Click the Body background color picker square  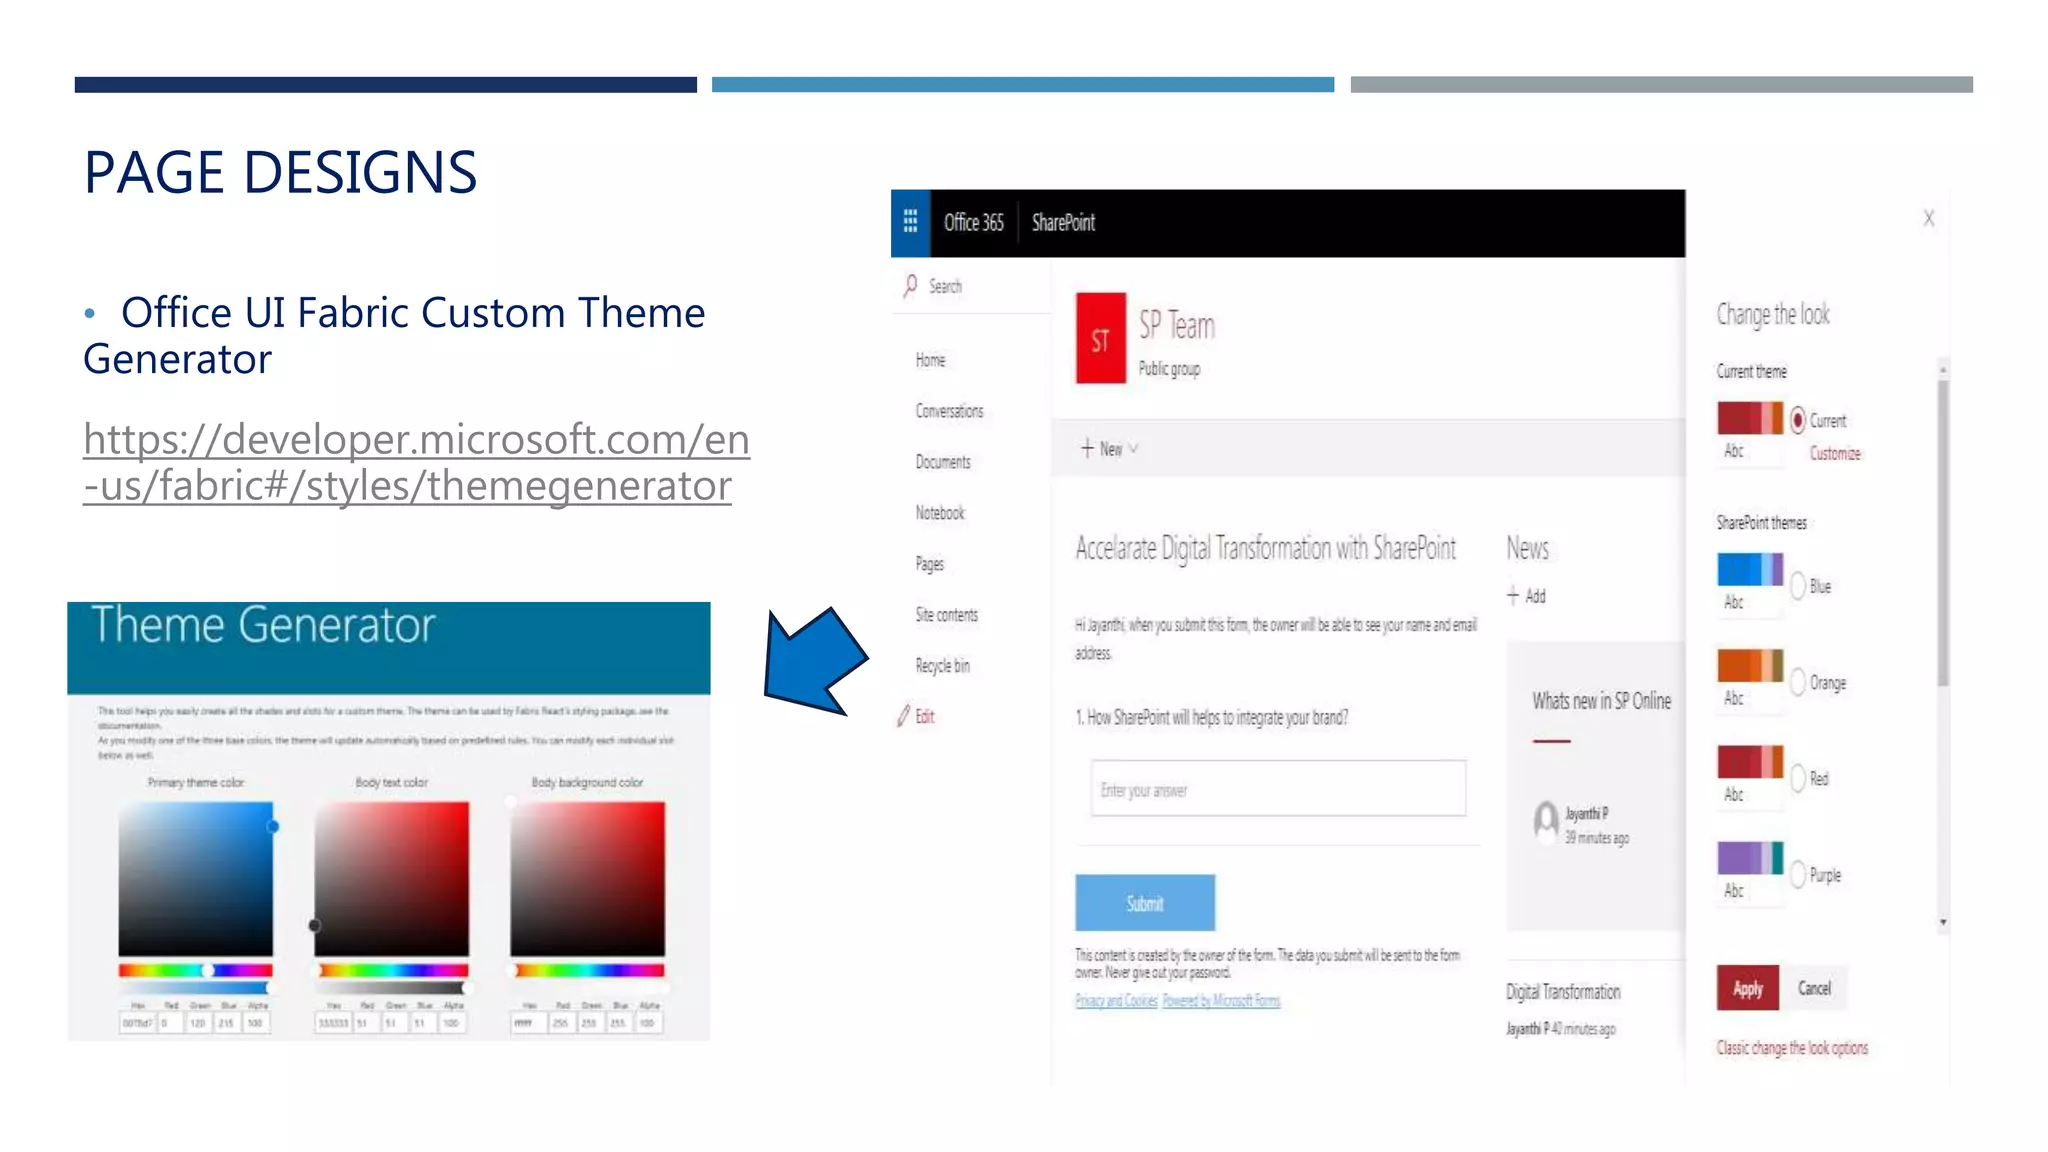pos(588,878)
